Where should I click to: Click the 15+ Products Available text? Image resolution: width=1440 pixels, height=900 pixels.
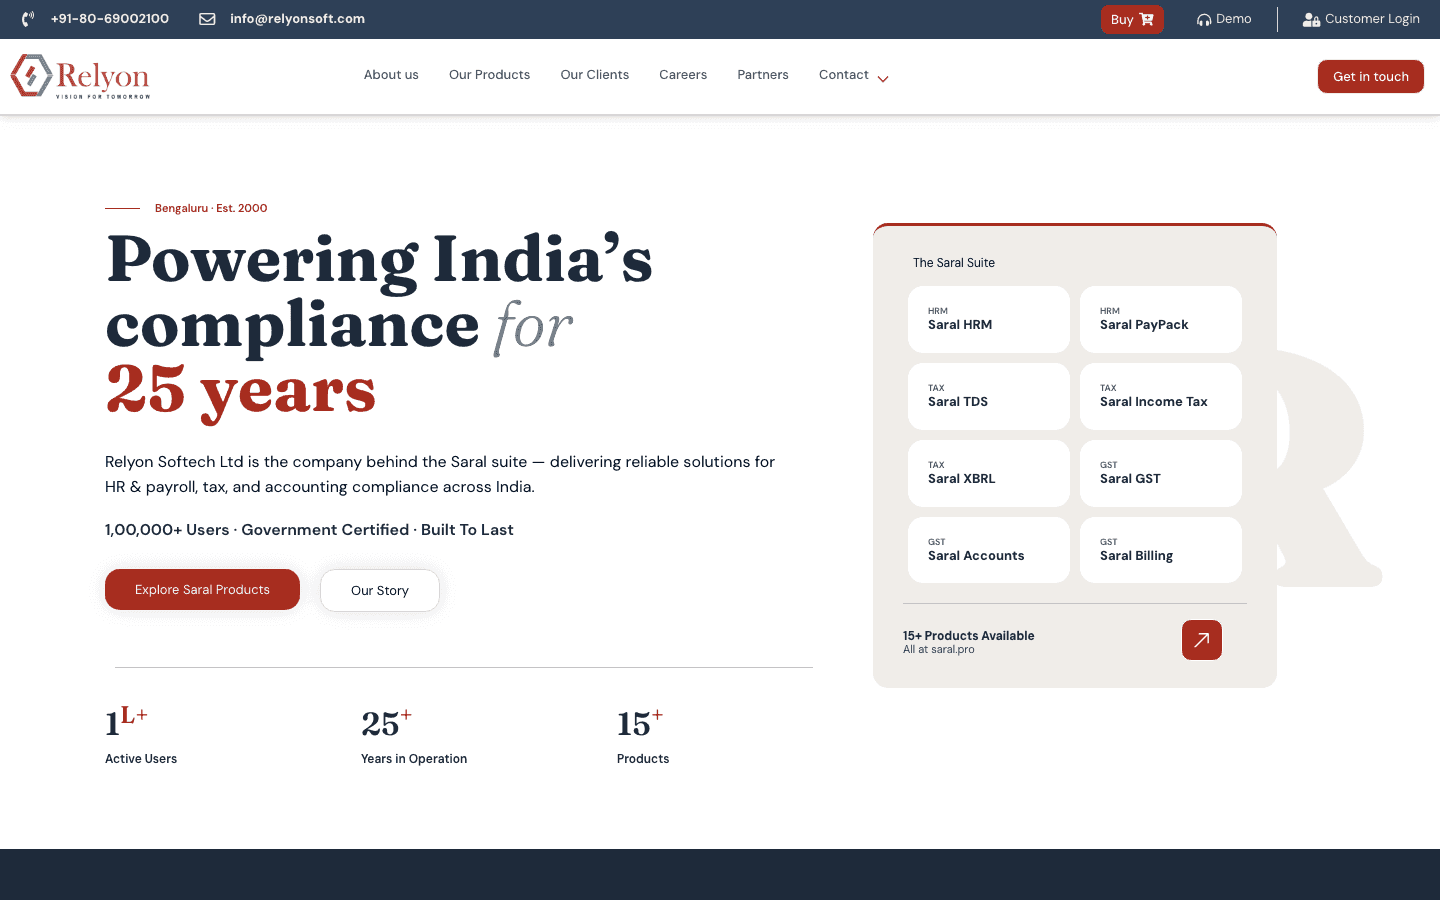(x=968, y=636)
